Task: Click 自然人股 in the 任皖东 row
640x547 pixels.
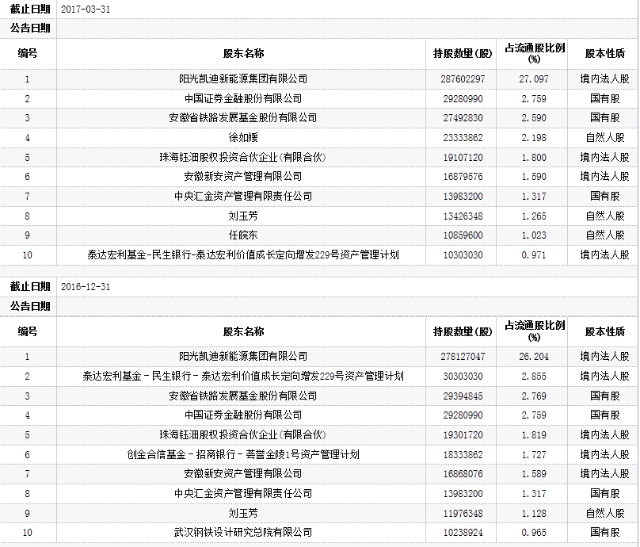Action: (605, 235)
